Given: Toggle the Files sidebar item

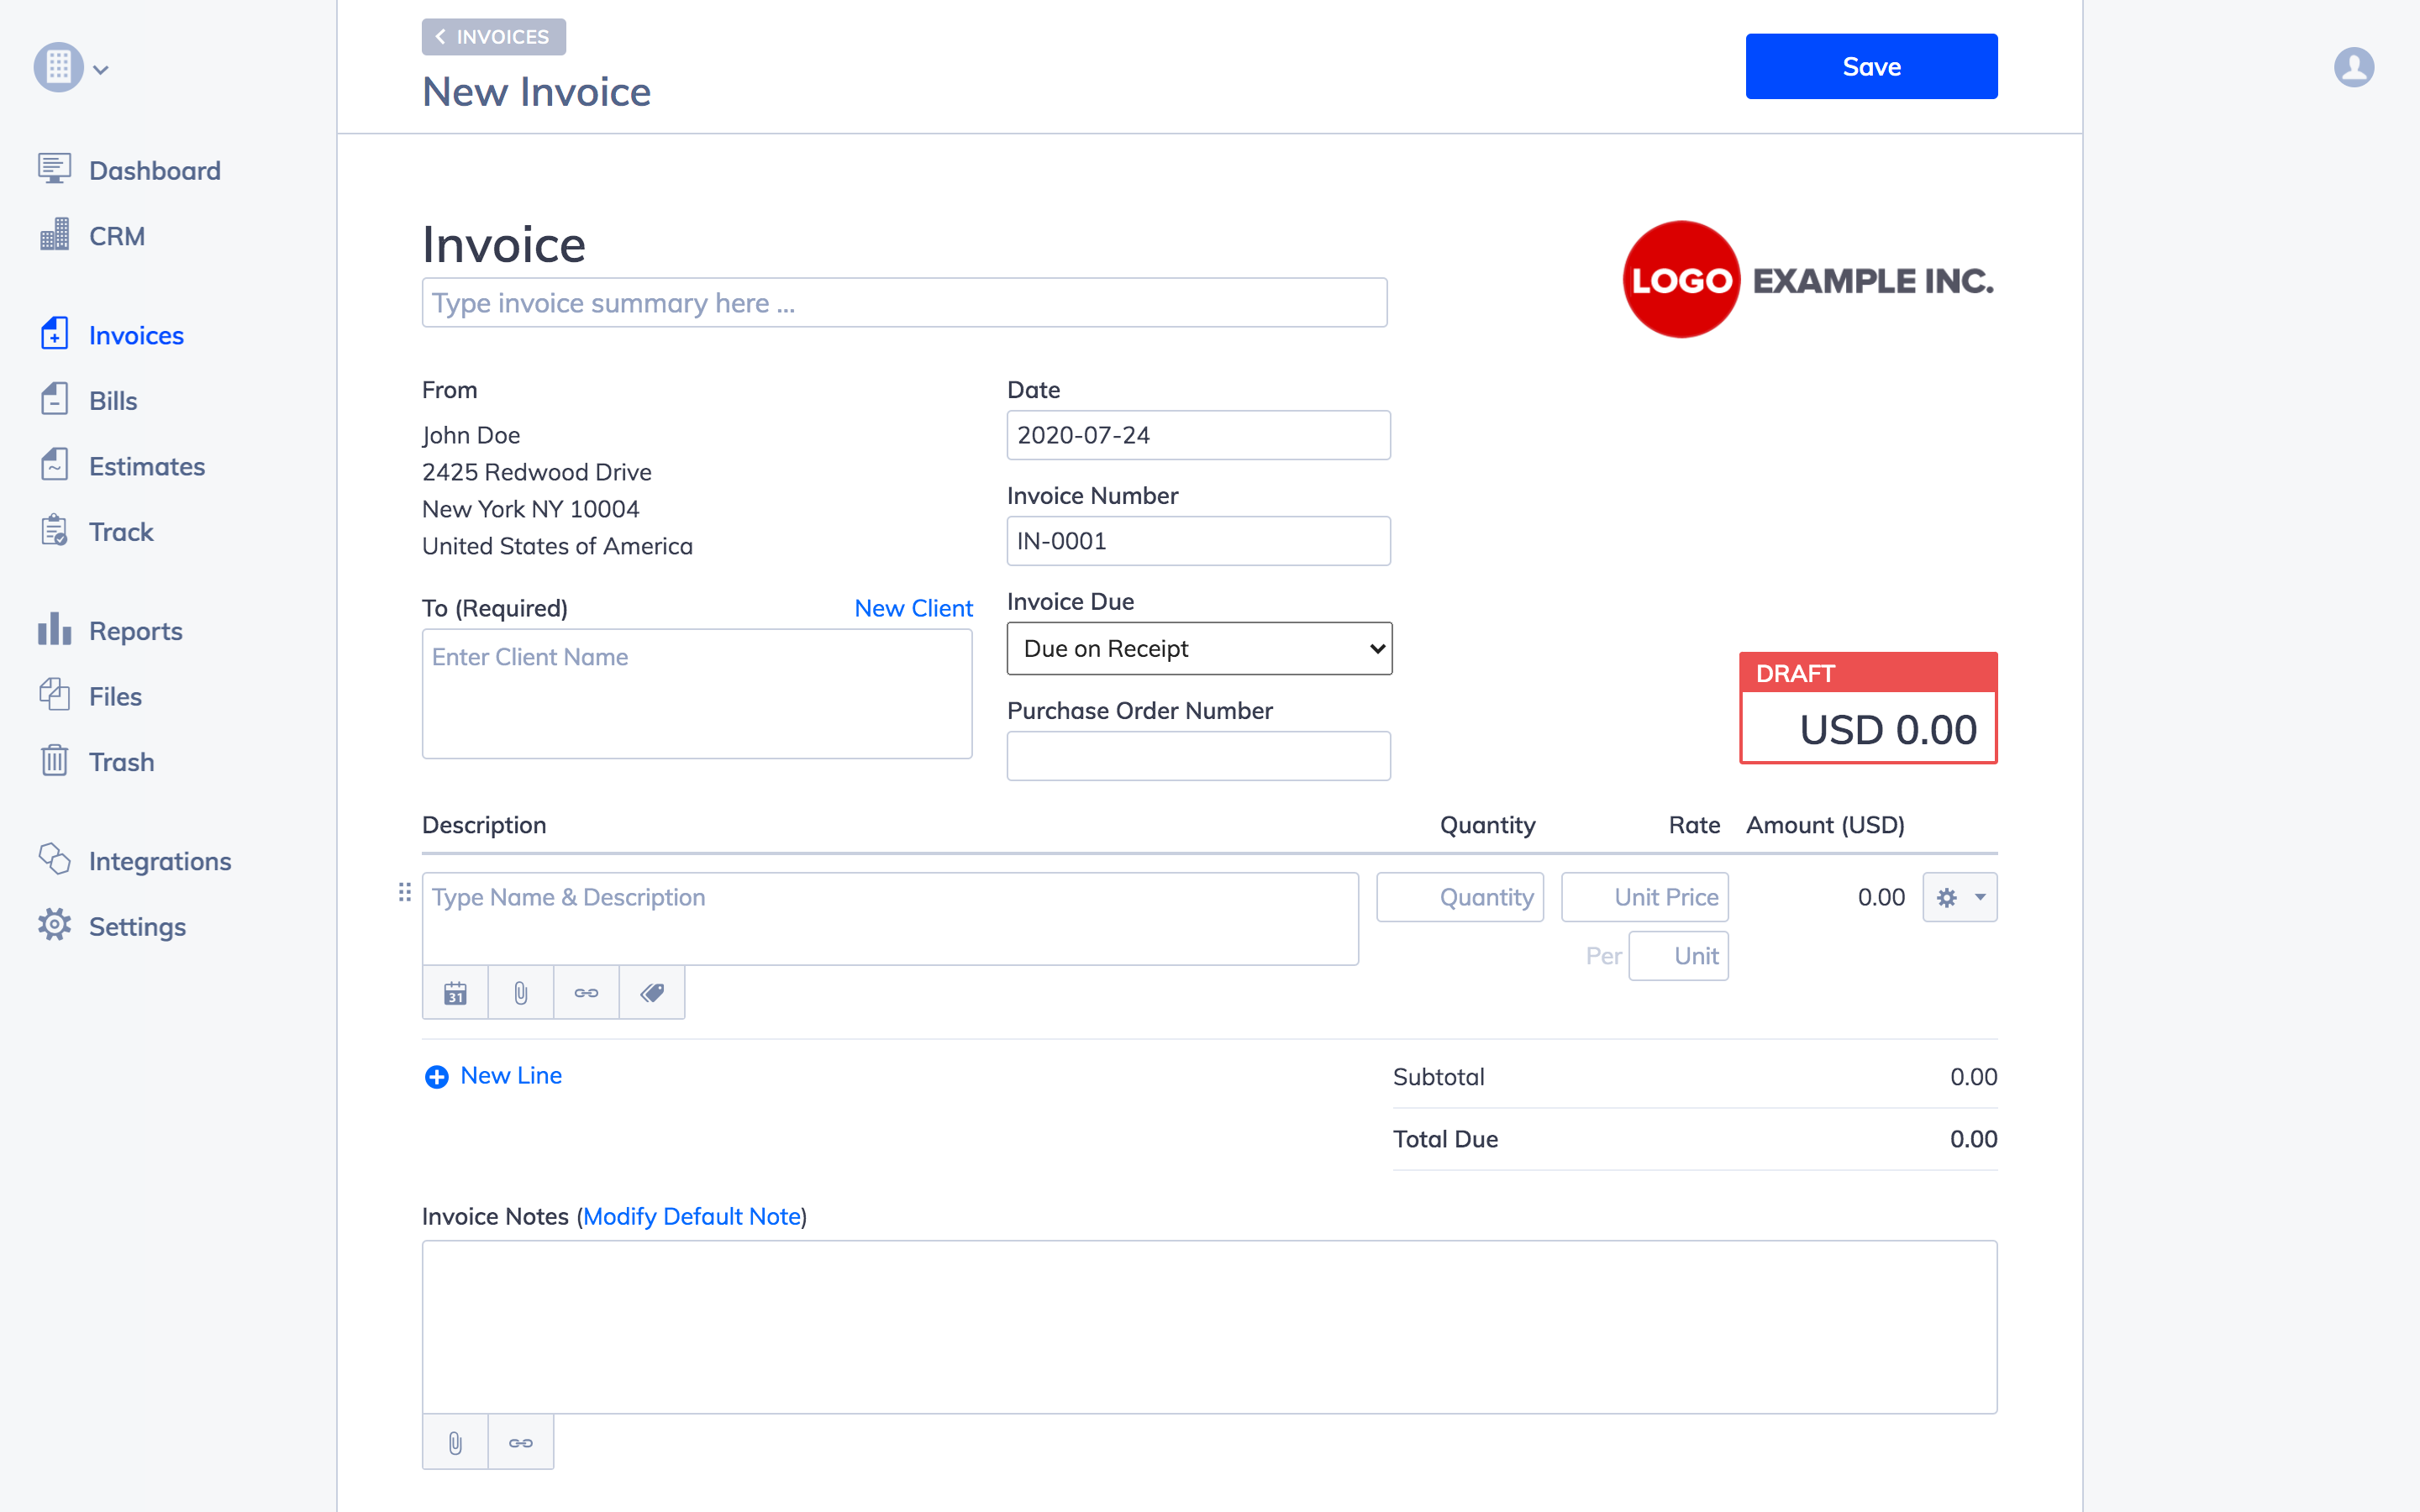Looking at the screenshot, I should click(113, 695).
